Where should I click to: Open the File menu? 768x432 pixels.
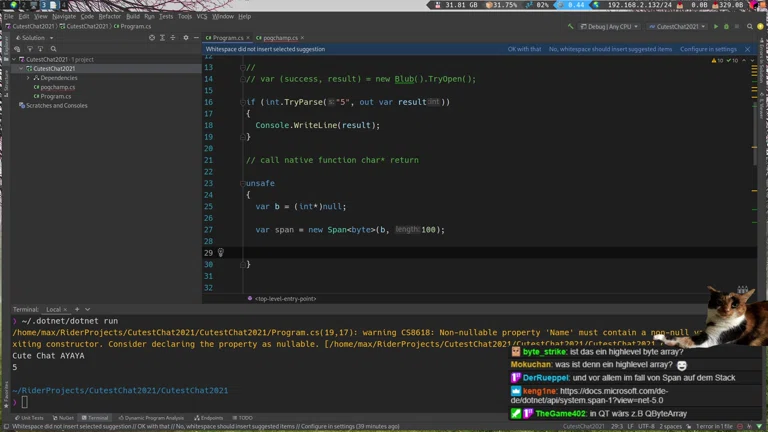[9, 16]
